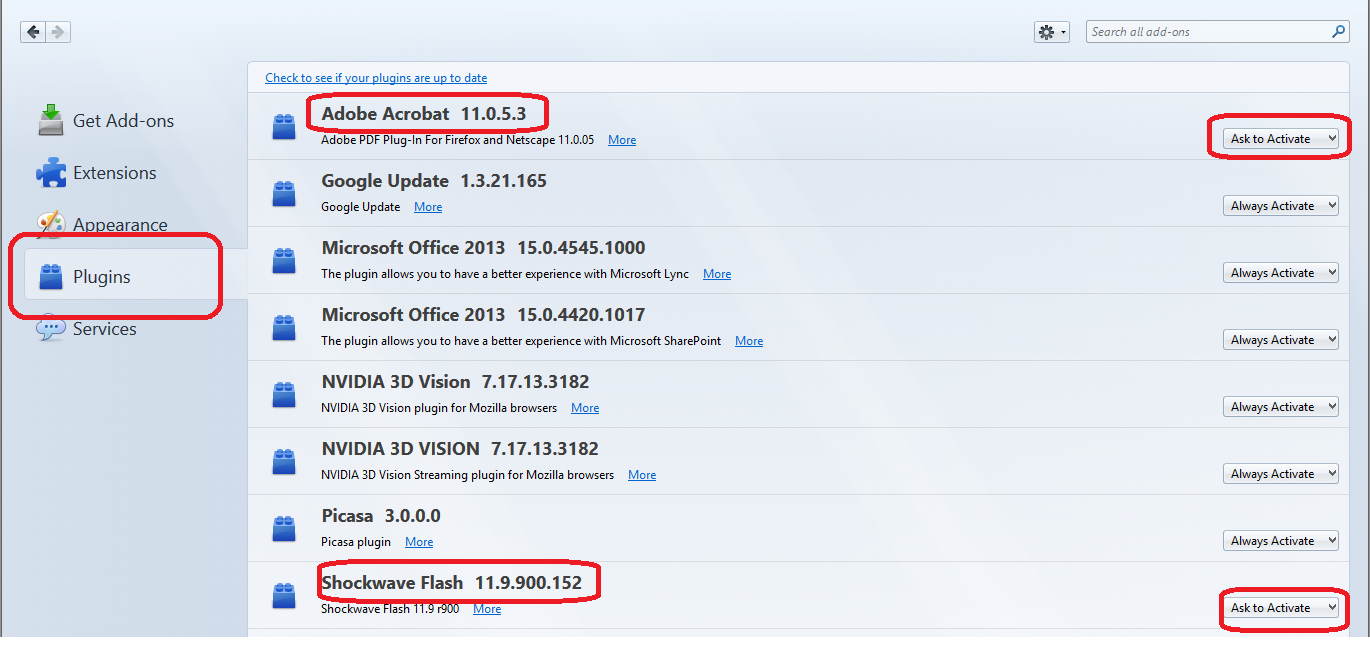Screen dimensions: 1370x648
Task: Click Adobe PDF Plug-In For Firefox description
Action: pos(457,140)
